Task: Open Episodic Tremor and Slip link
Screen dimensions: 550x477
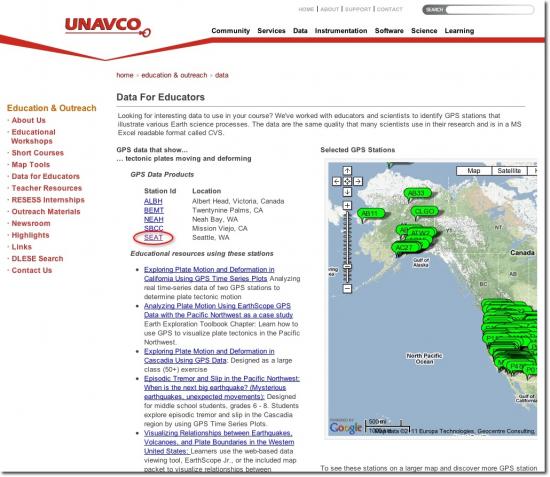Action: point(222,388)
